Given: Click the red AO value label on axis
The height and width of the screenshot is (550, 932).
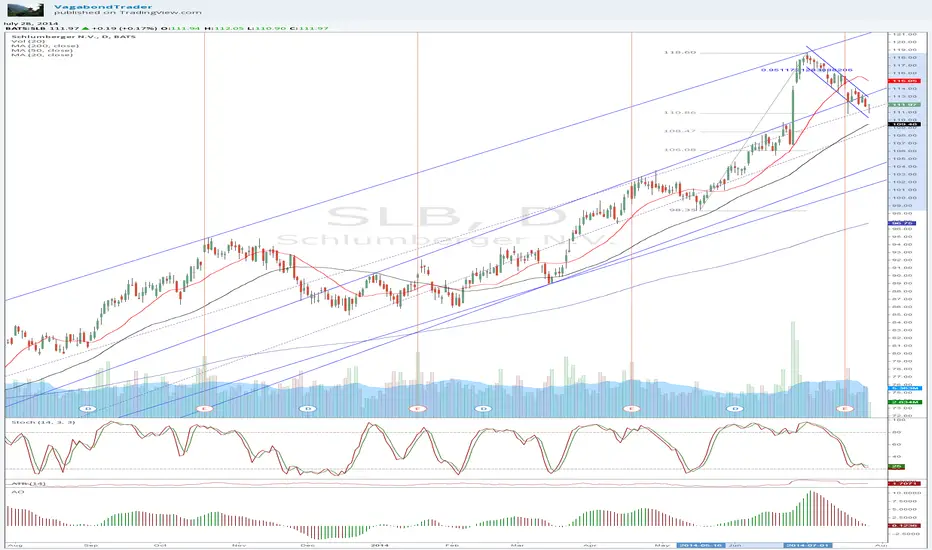Looking at the screenshot, I should [x=903, y=525].
